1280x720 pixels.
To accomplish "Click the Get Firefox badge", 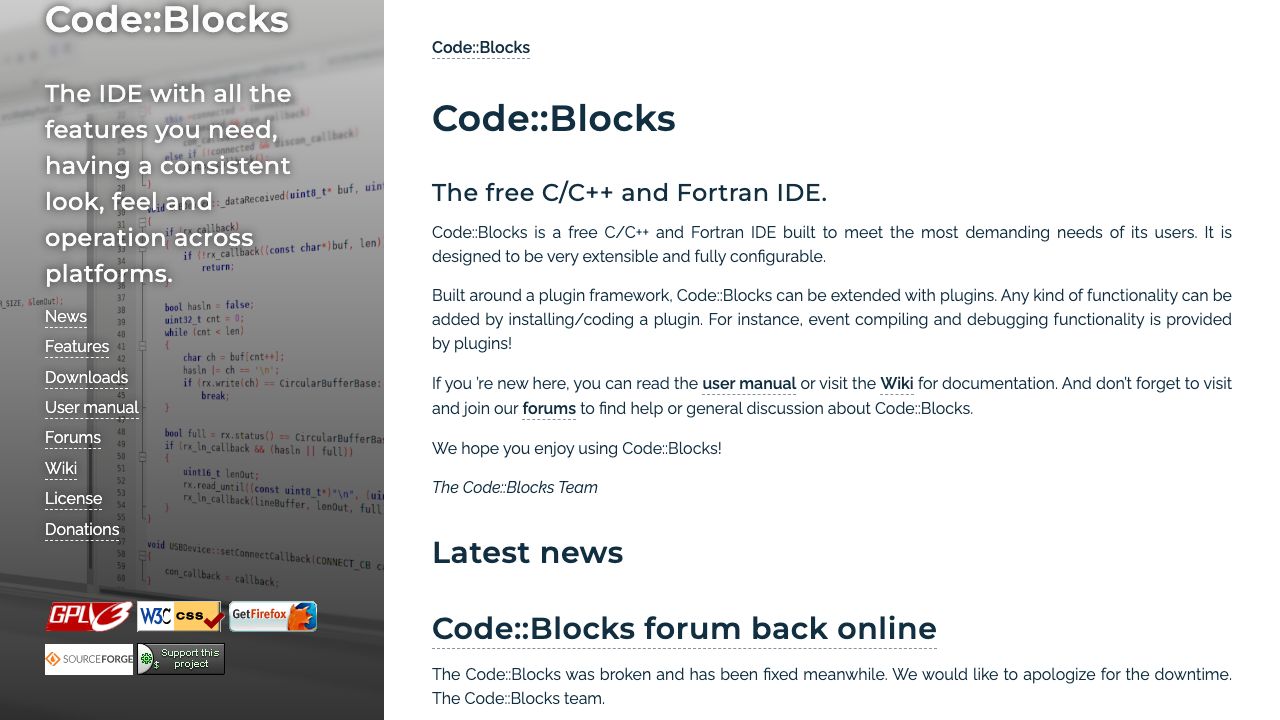I will pos(273,616).
